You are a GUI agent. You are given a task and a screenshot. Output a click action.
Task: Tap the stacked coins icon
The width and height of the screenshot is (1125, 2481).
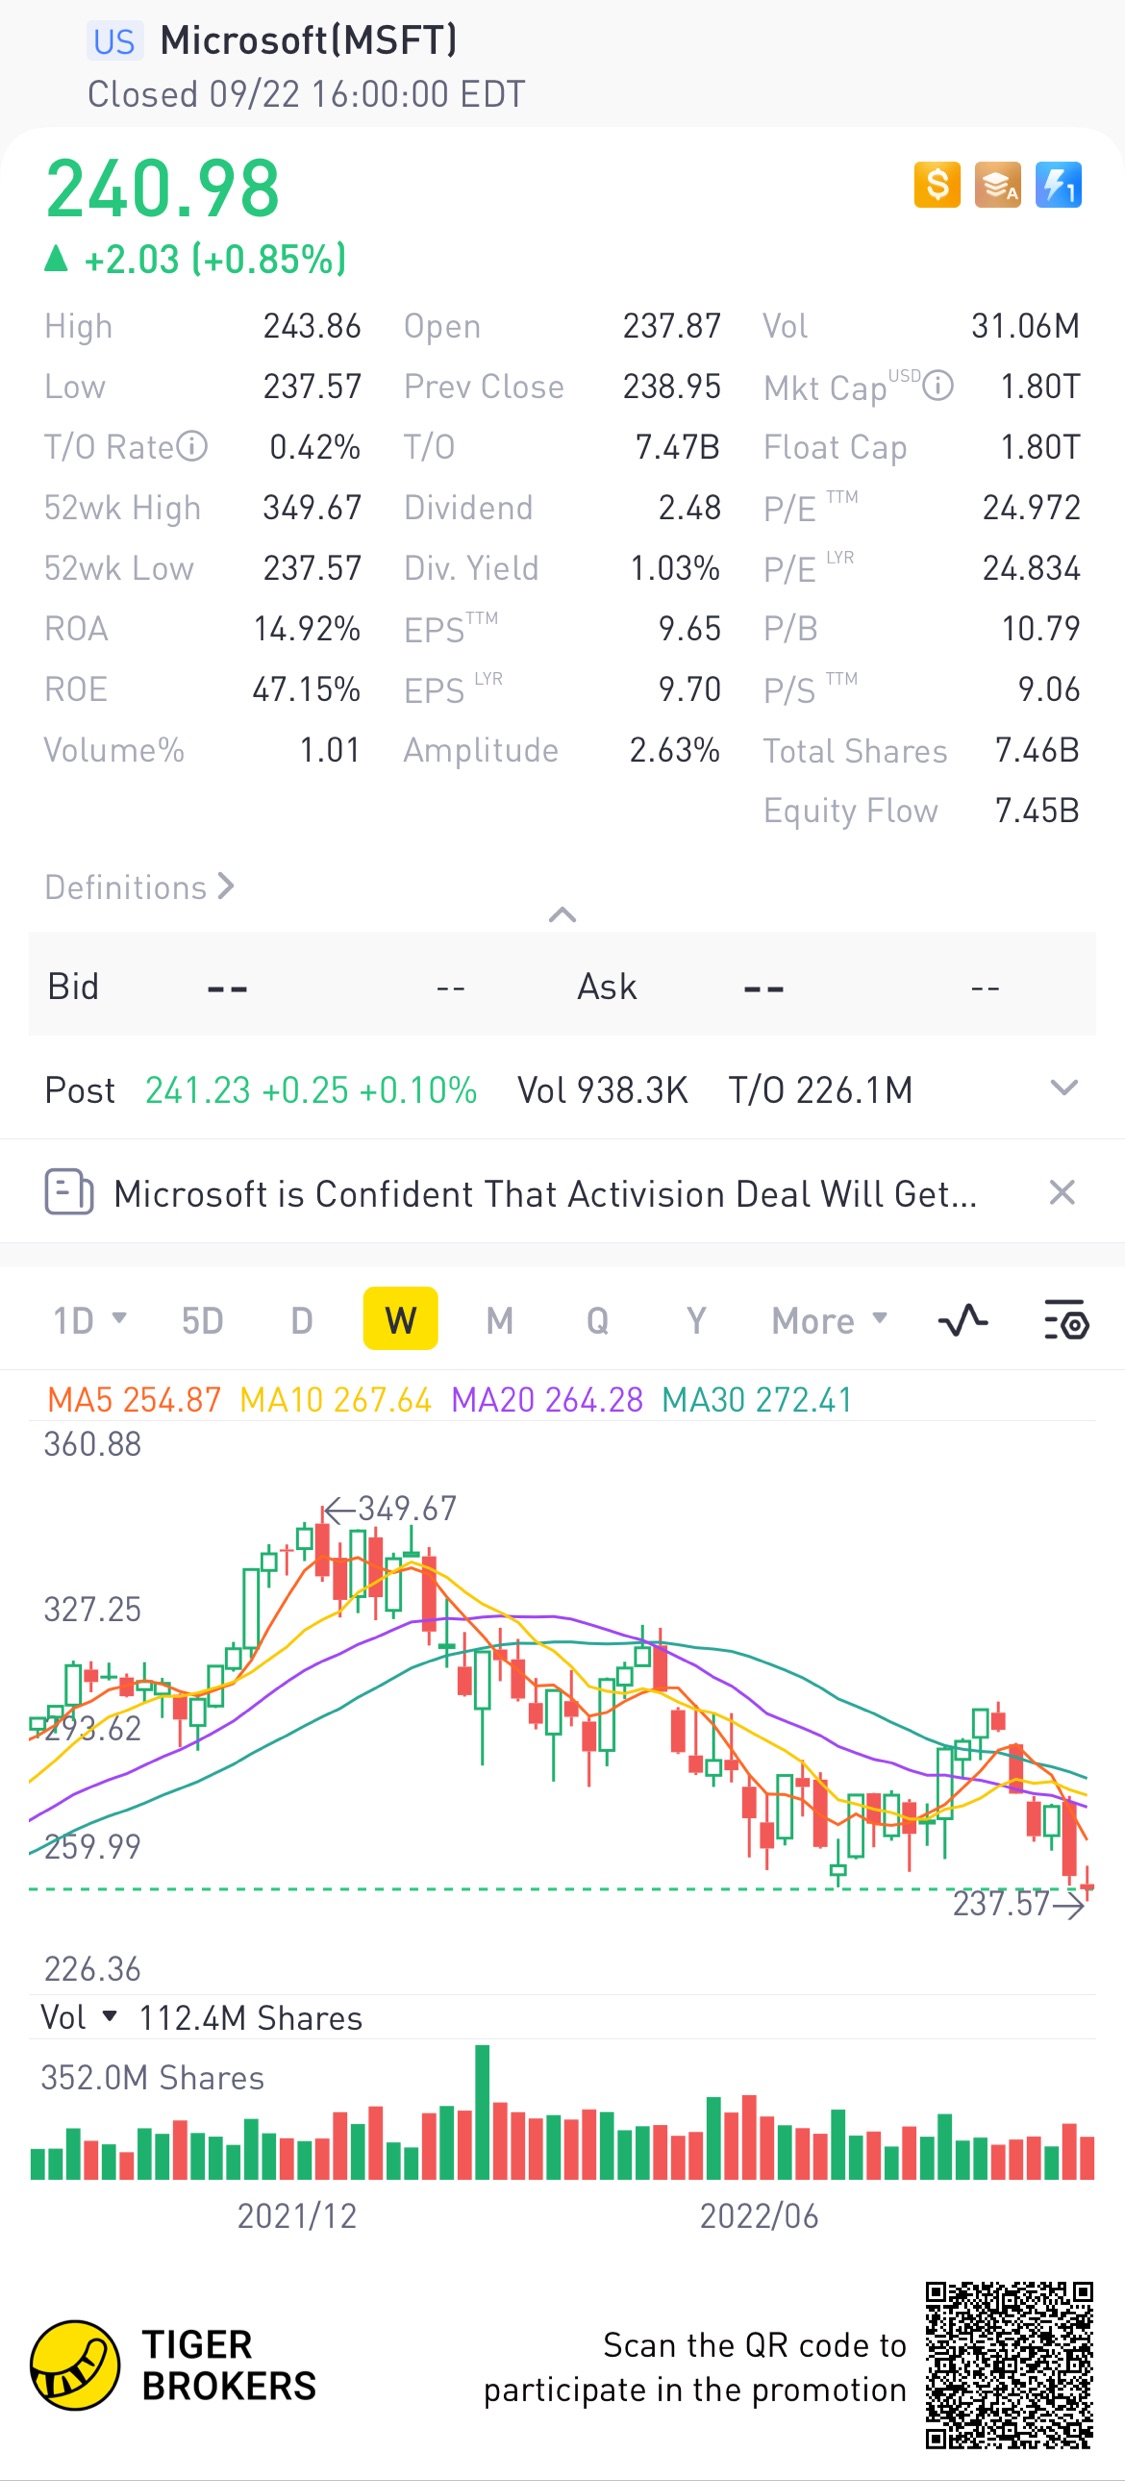coord(998,185)
